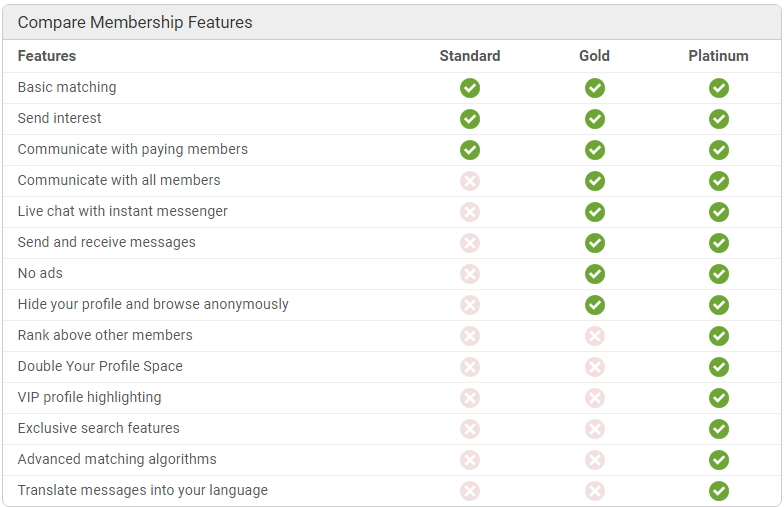784x507 pixels.
Task: Select the Gold column header
Action: click(x=594, y=56)
